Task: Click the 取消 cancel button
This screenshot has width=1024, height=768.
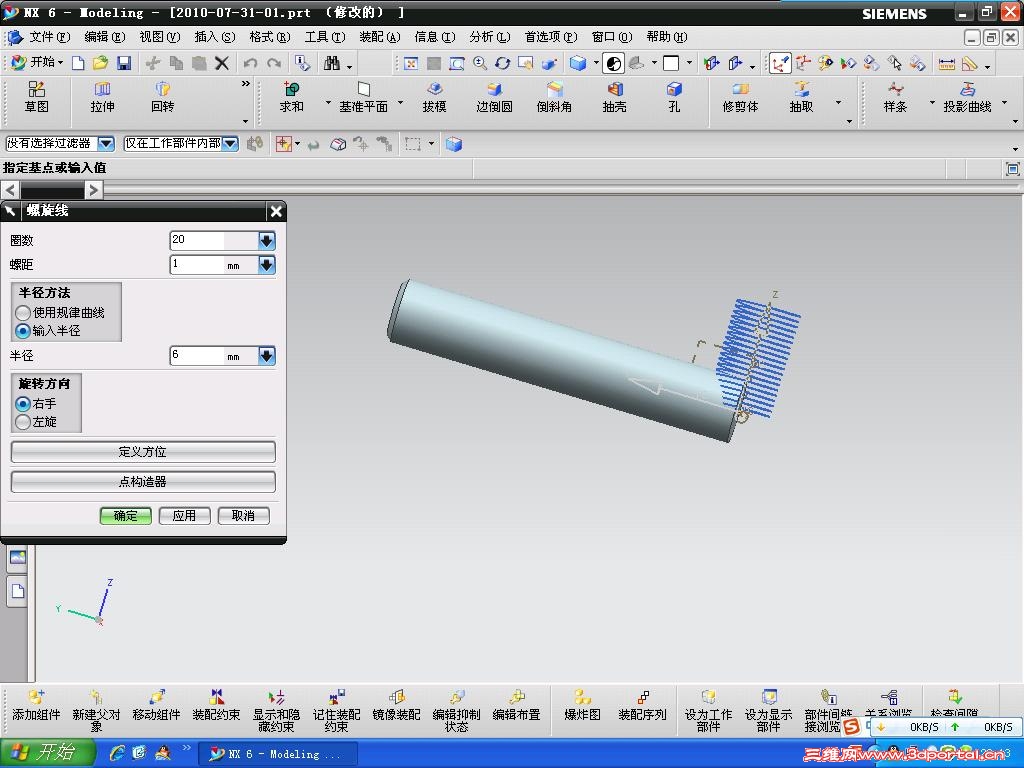Action: click(x=243, y=516)
